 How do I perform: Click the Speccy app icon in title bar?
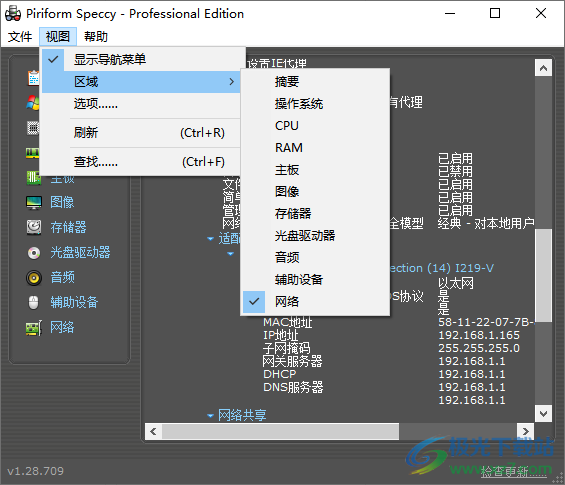coord(13,14)
